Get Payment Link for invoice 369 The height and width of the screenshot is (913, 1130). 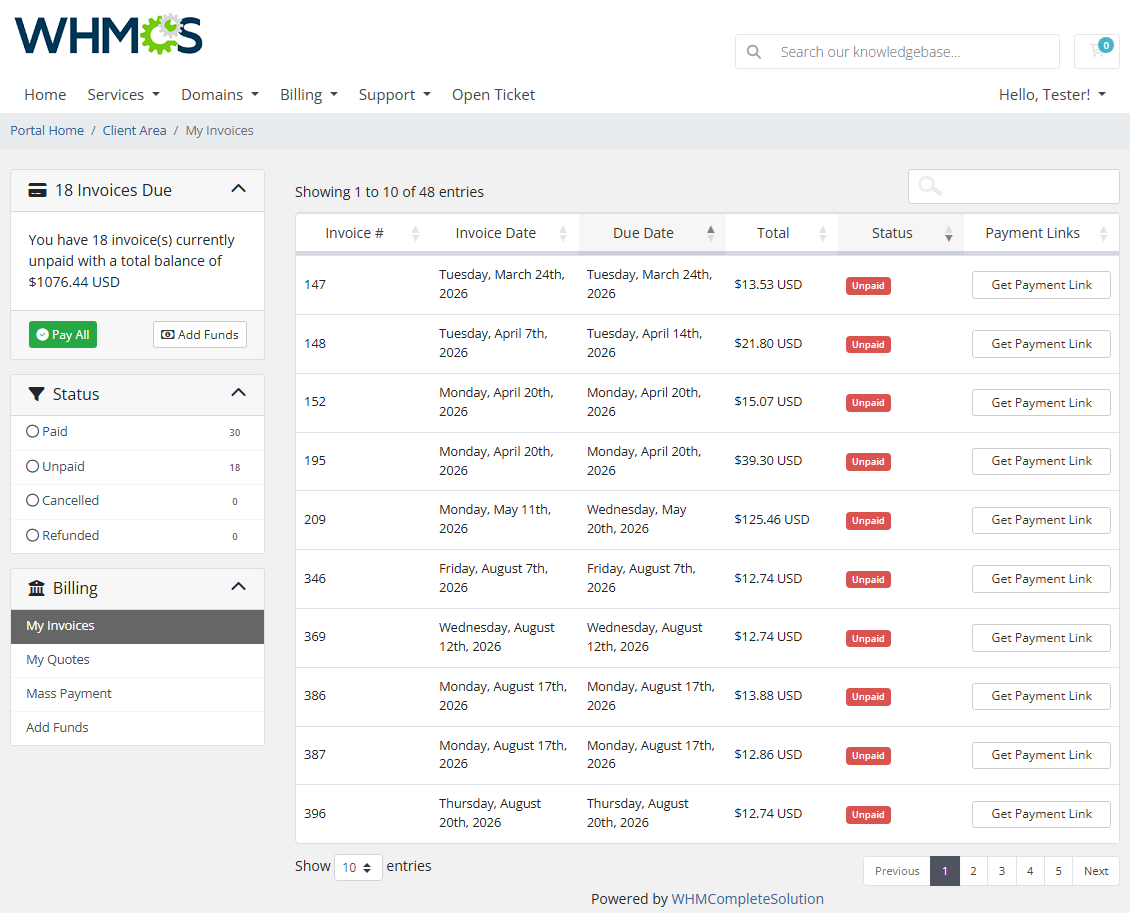click(1041, 638)
